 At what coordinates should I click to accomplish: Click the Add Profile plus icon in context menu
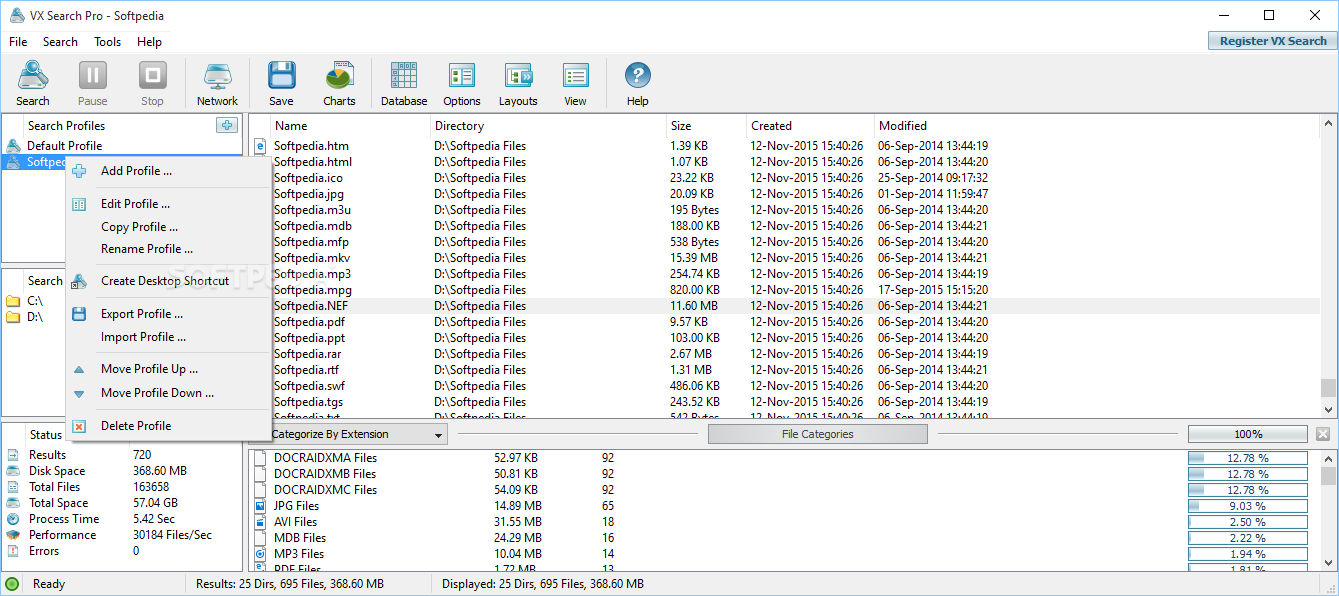(79, 171)
